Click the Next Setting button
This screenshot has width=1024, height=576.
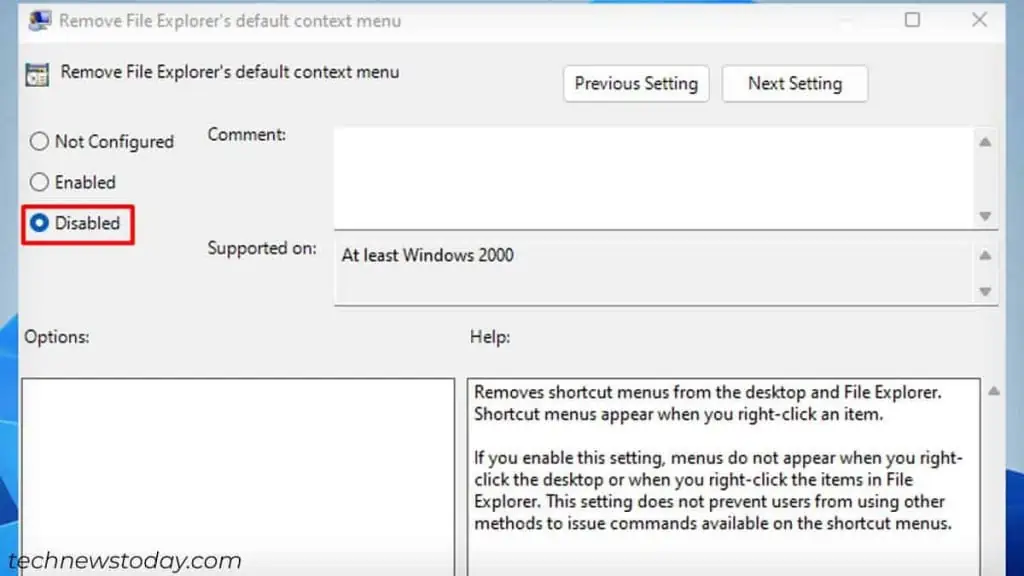click(795, 83)
